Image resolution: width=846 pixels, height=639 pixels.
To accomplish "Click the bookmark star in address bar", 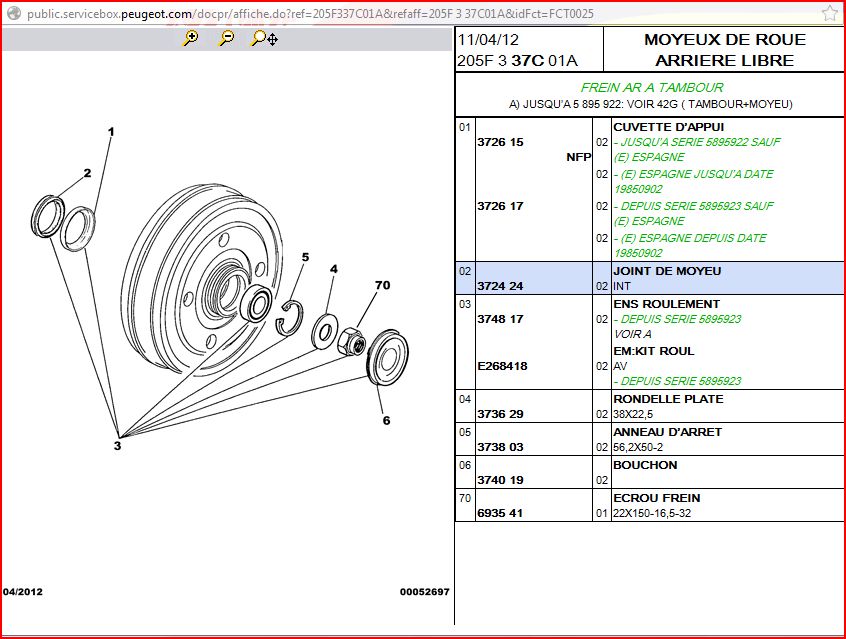I will pyautogui.click(x=829, y=13).
